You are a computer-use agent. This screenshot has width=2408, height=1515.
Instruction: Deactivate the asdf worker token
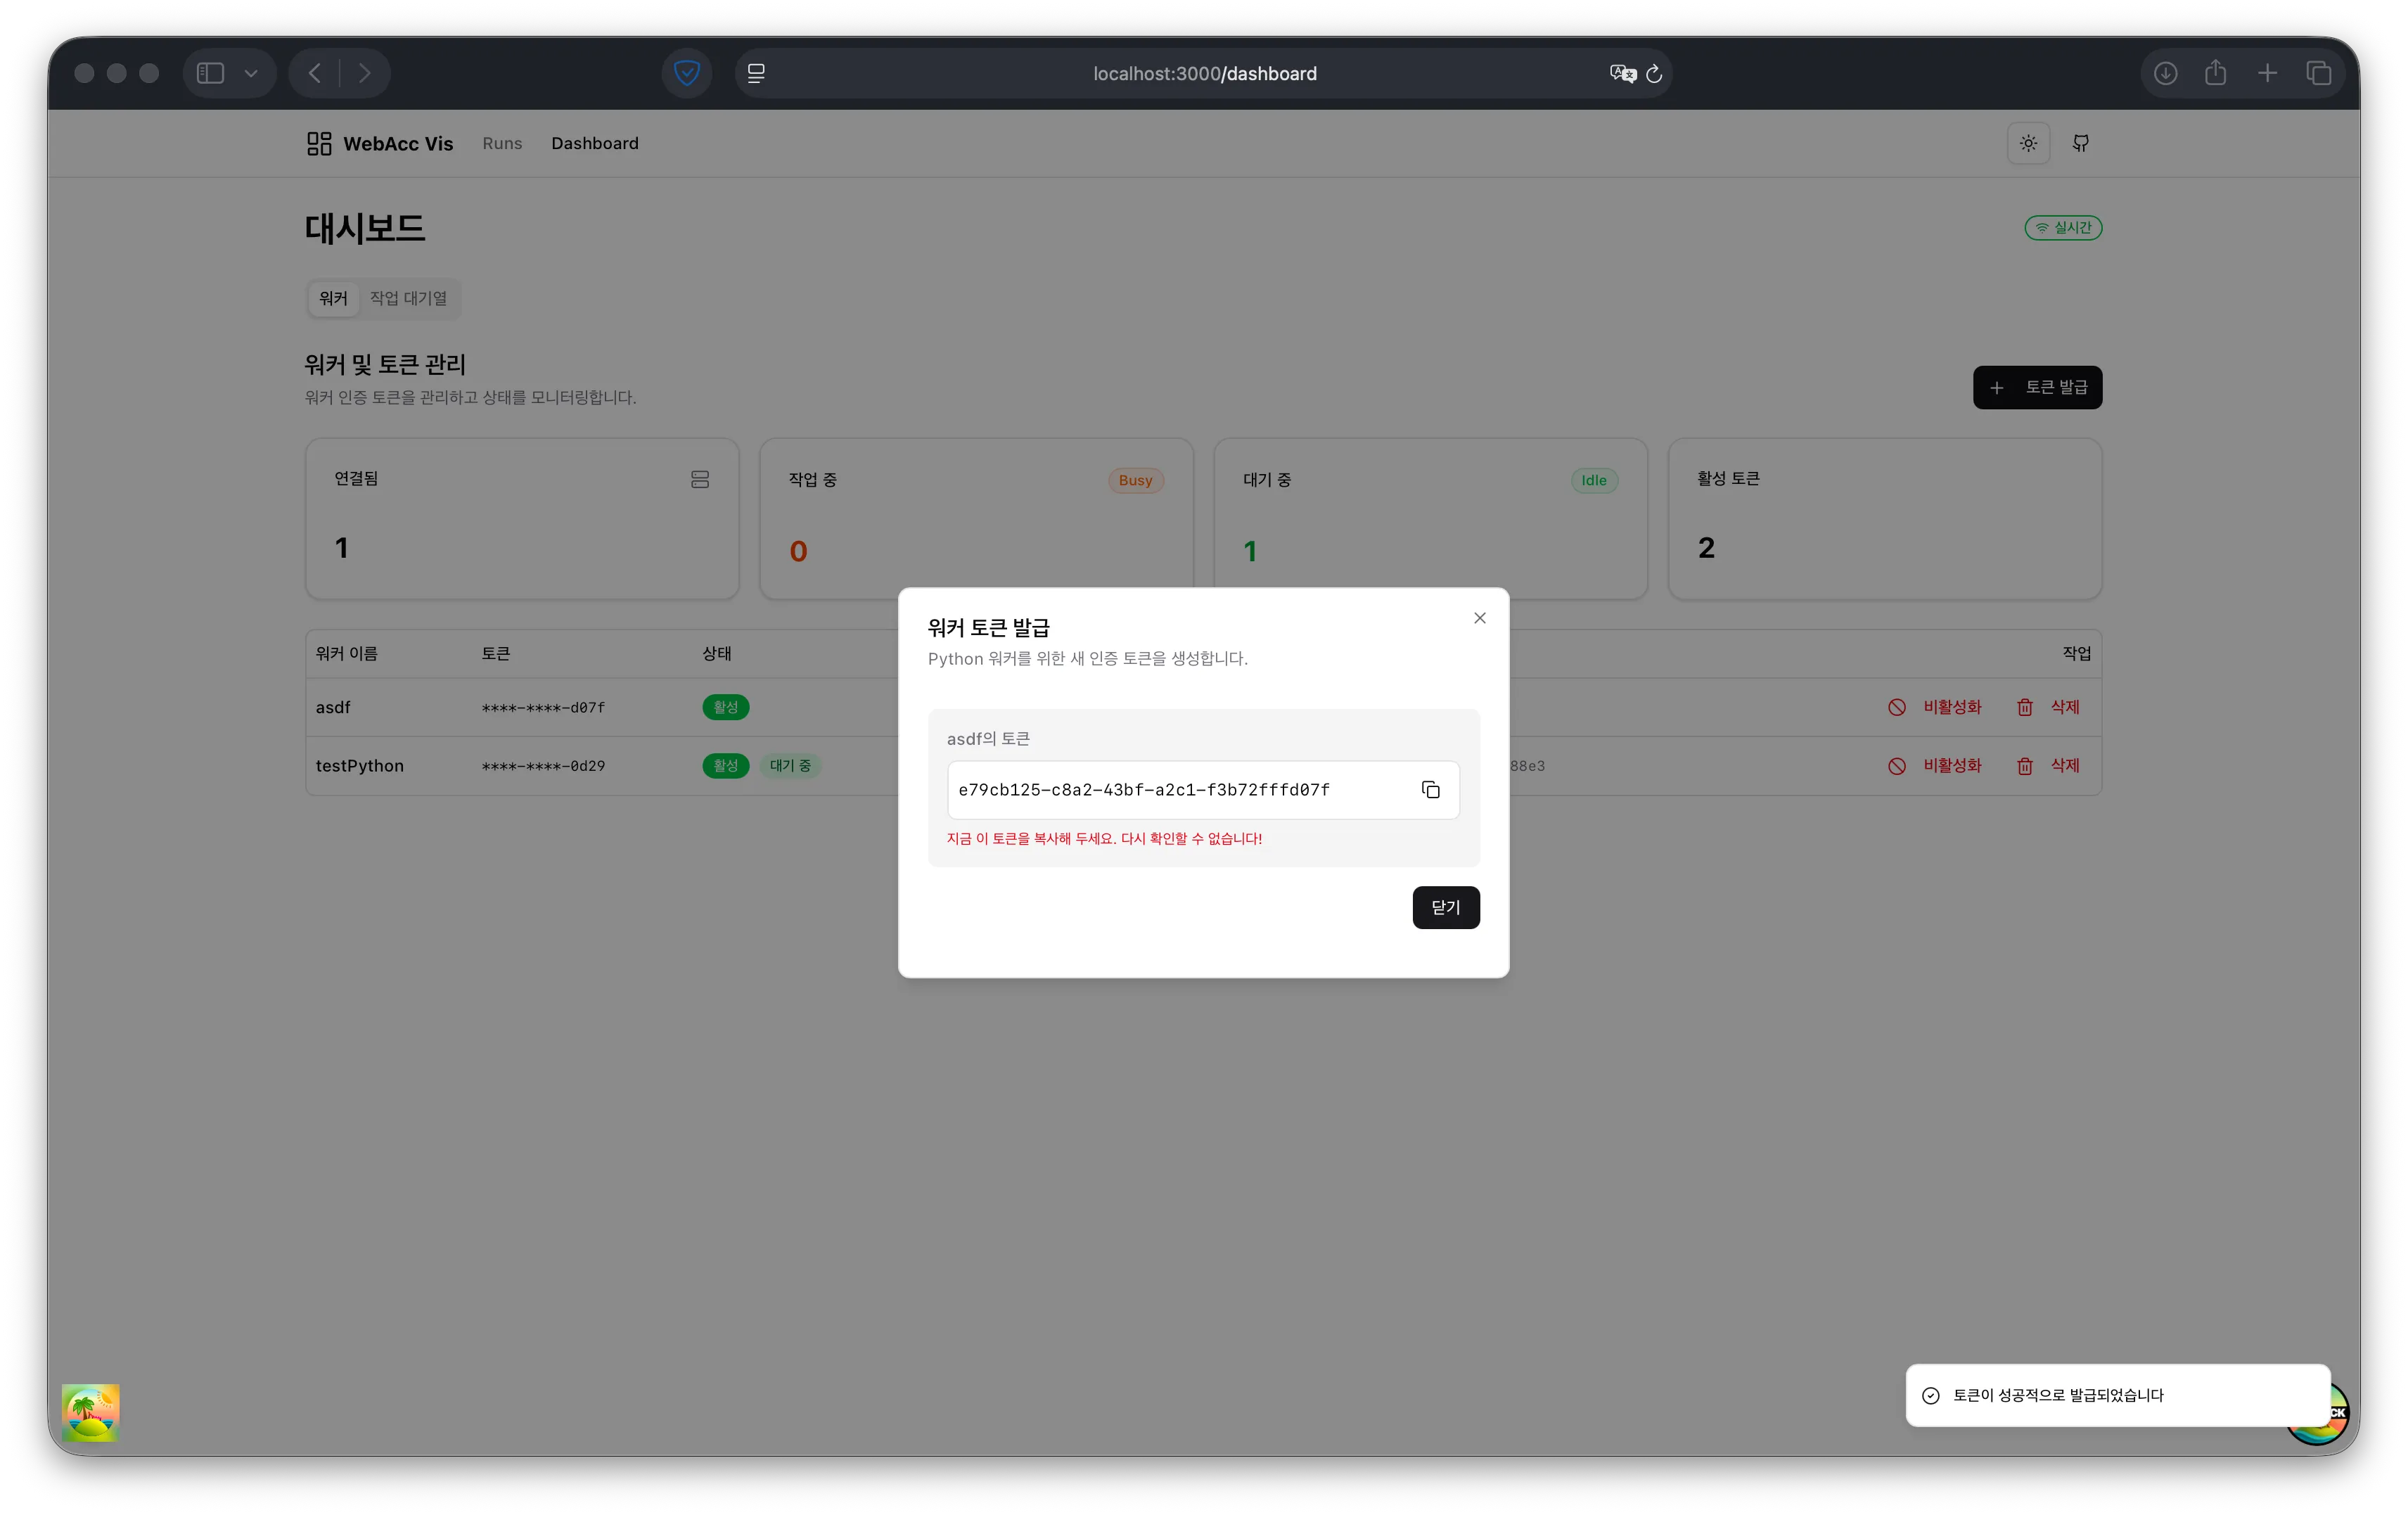pos(1935,707)
